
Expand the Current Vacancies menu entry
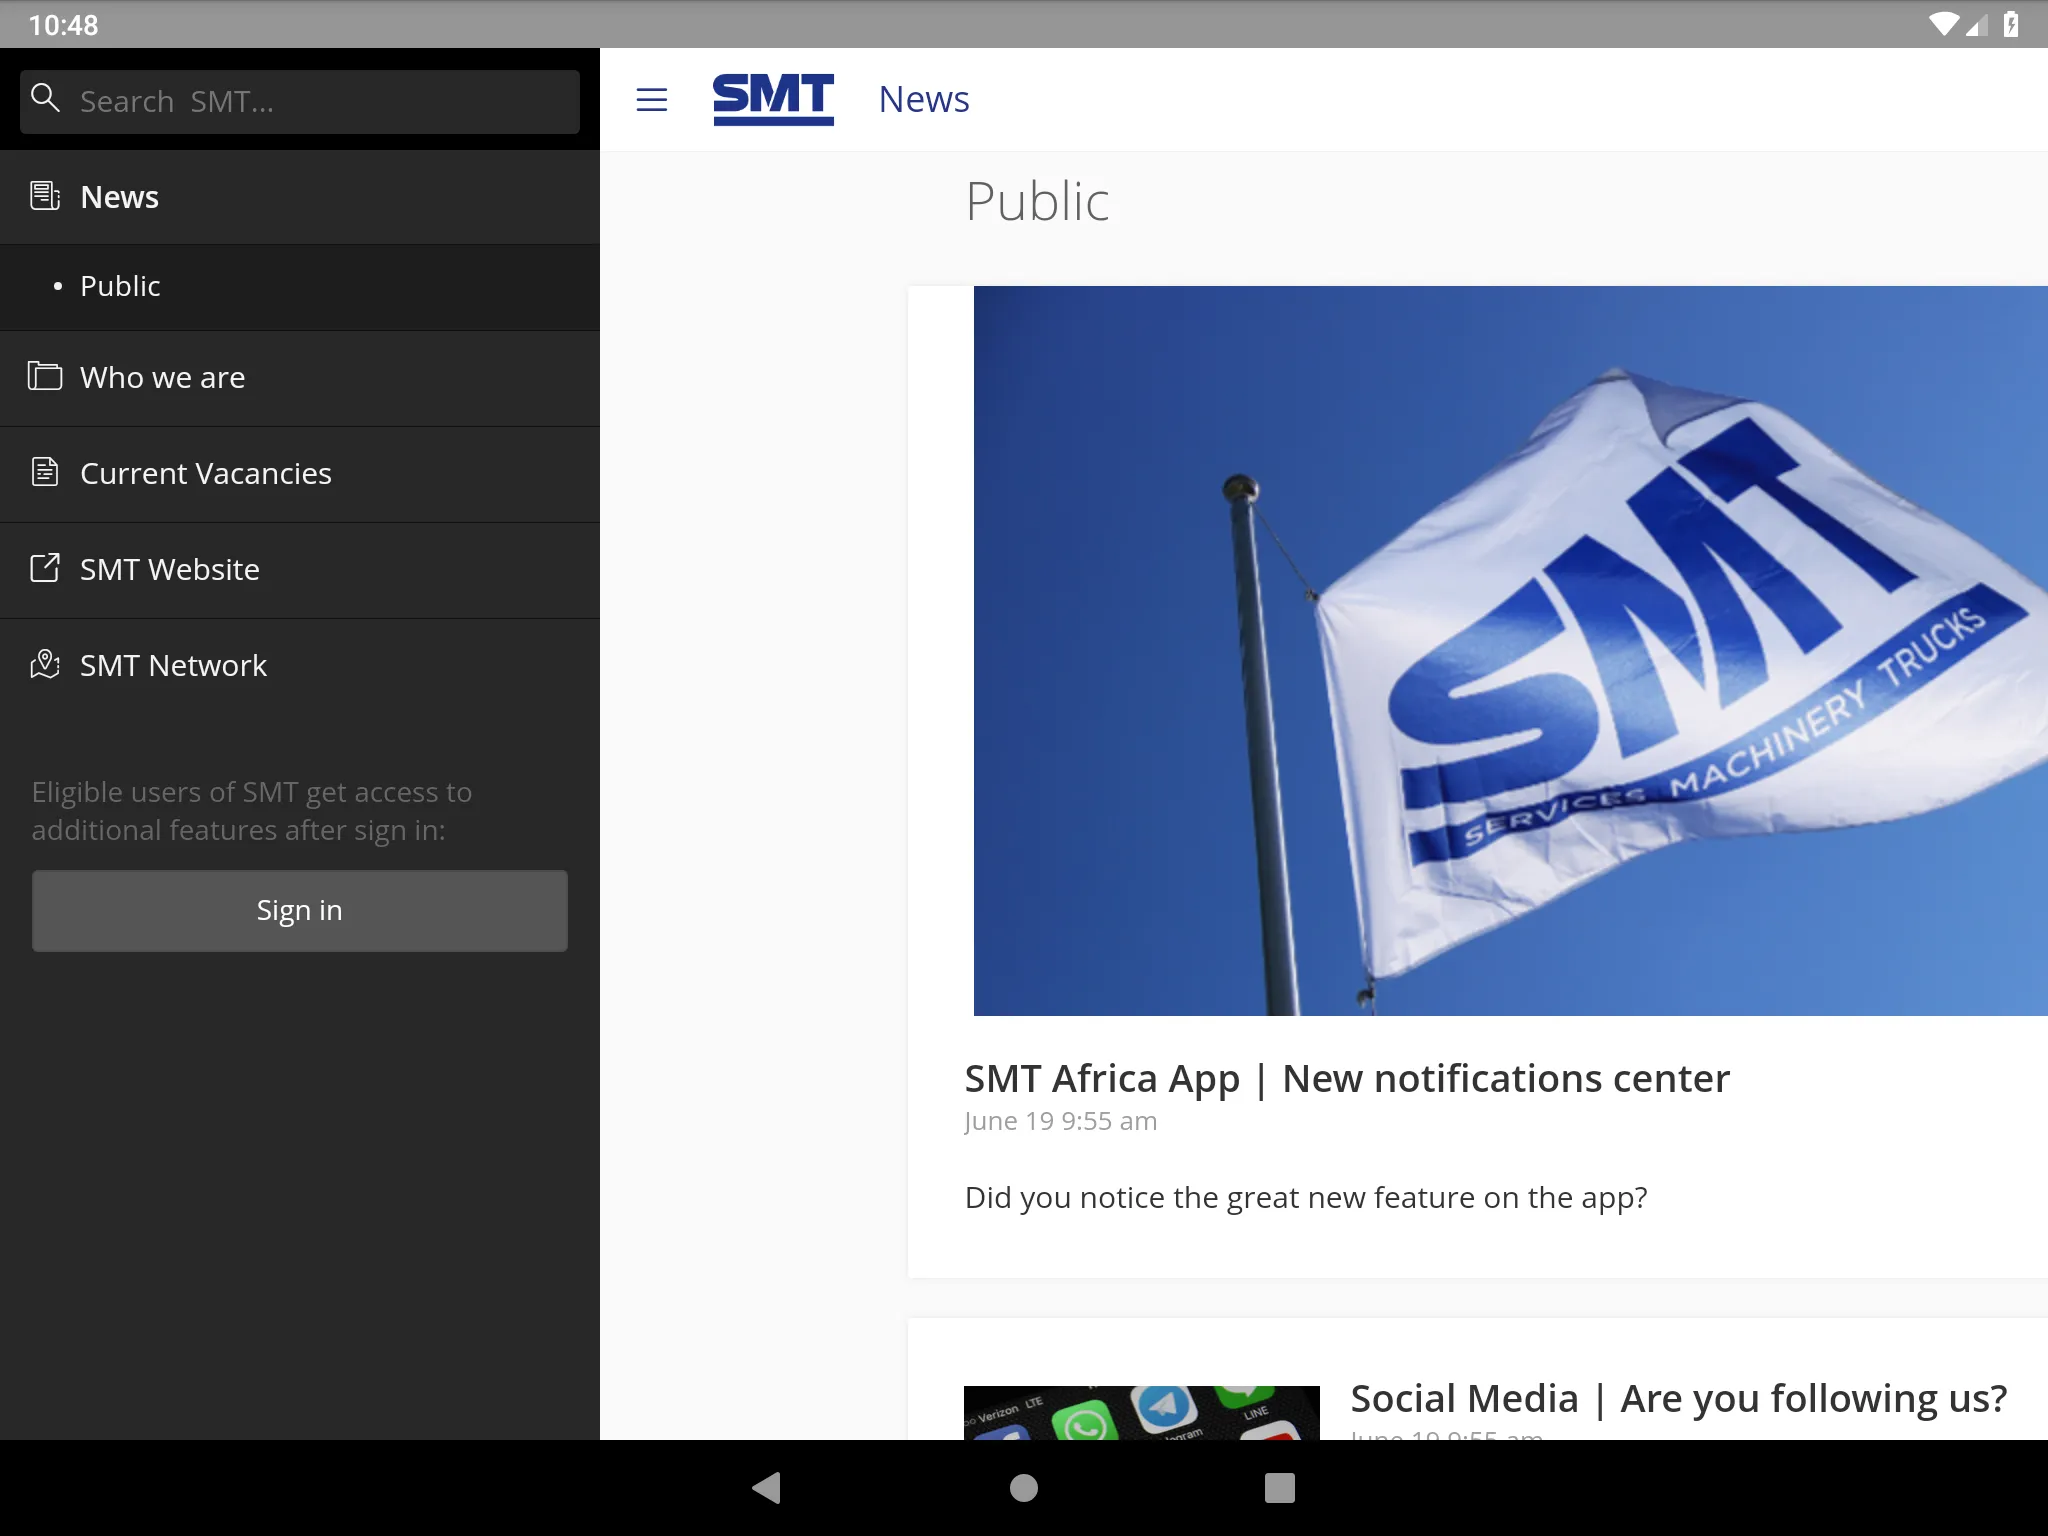pos(298,473)
